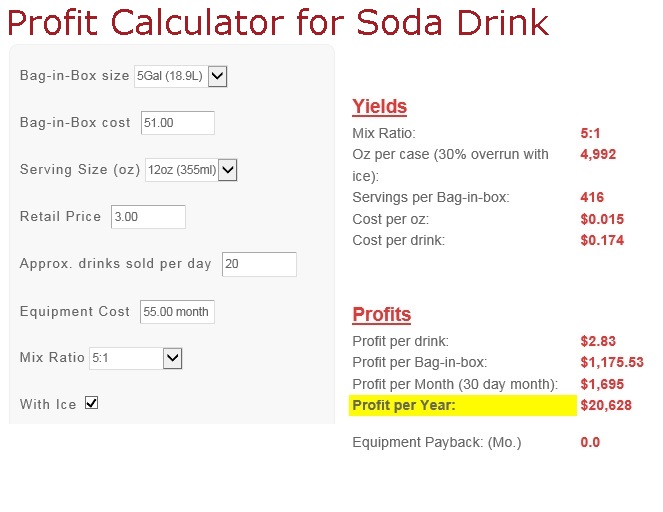Expand the Serving Size dropdown
The image size is (663, 512).
coord(191,170)
